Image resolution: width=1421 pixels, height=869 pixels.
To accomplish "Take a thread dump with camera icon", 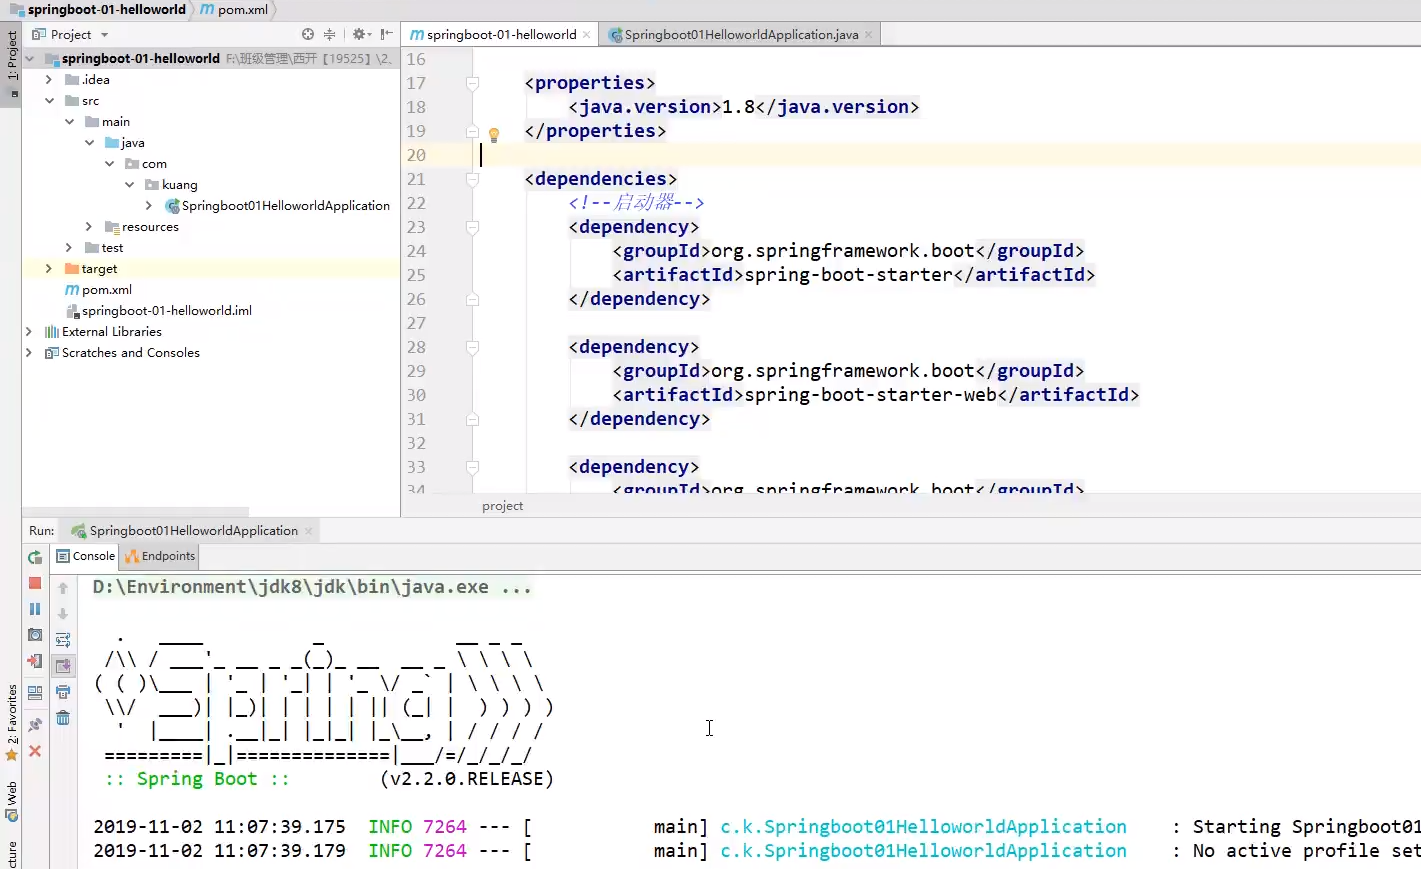I will pyautogui.click(x=35, y=635).
